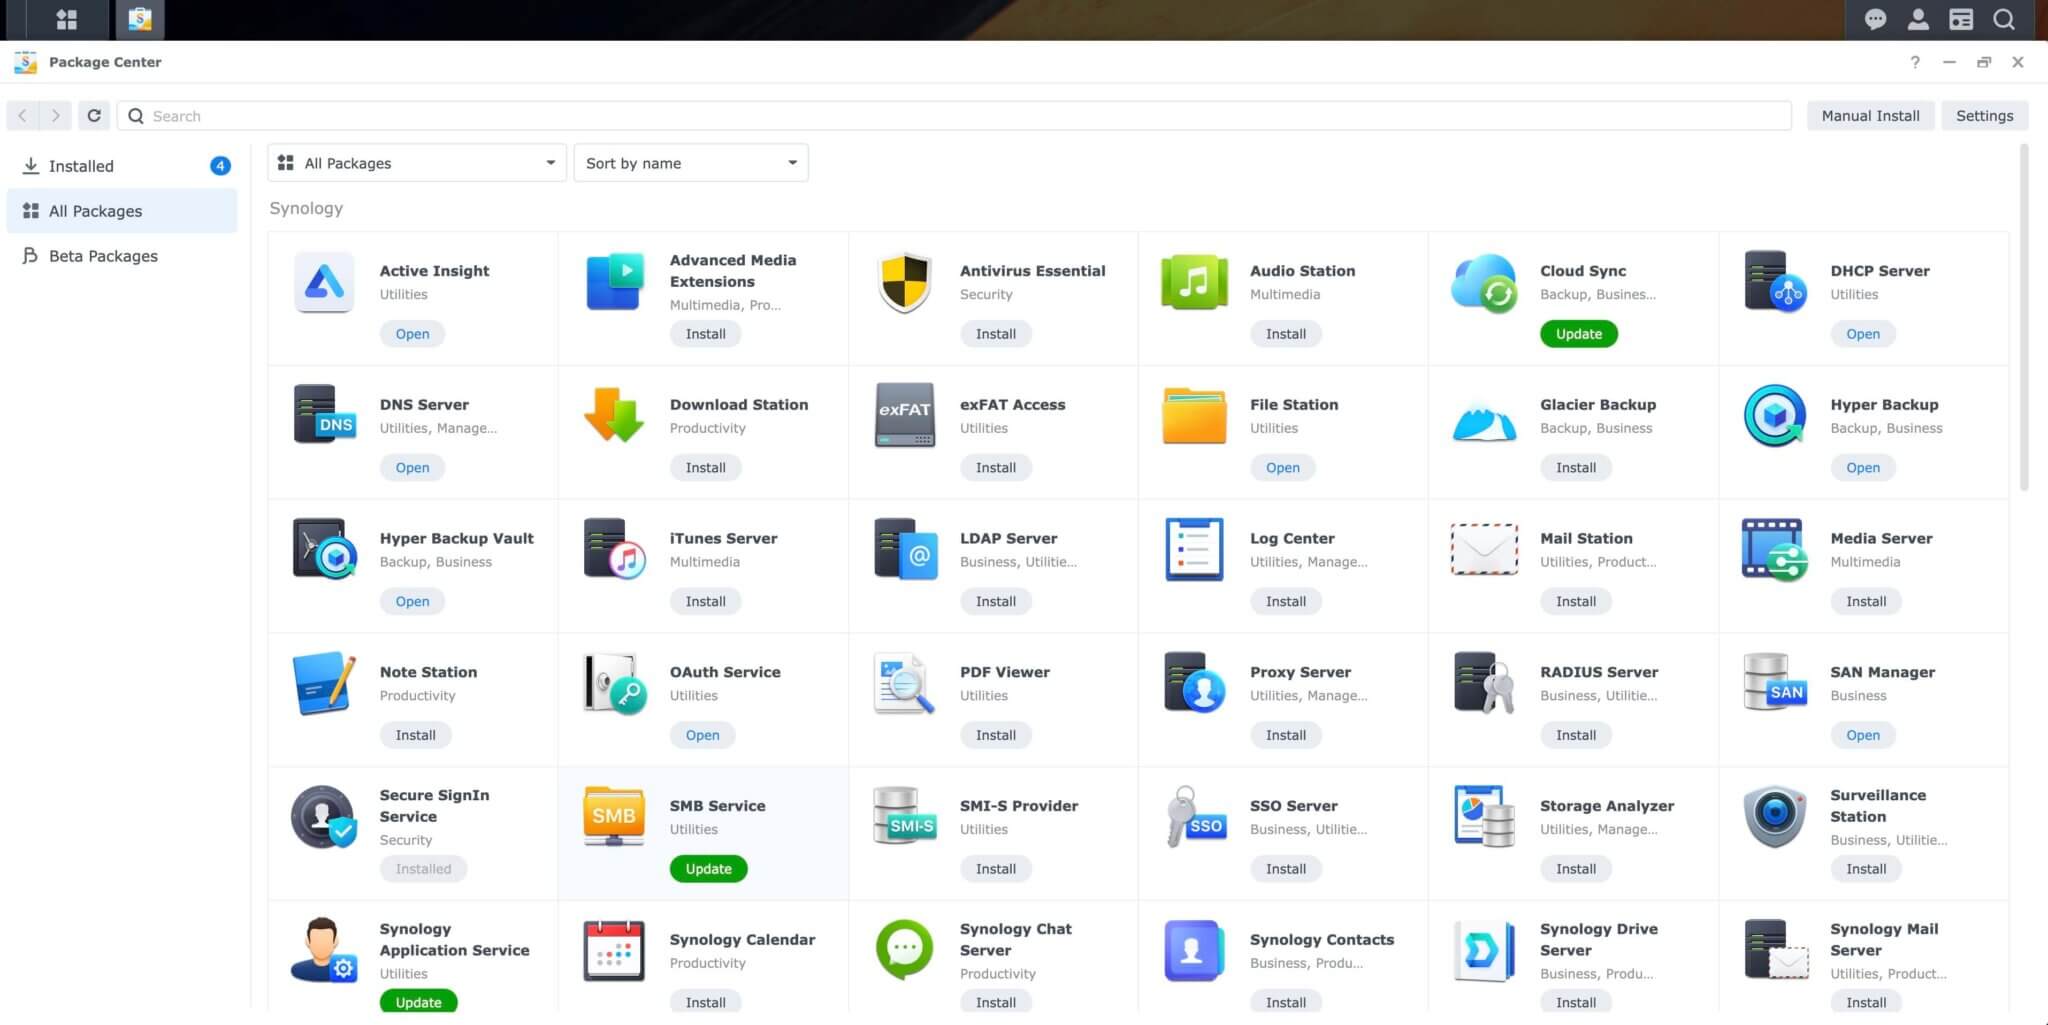Select Installed in the sidebar

(122, 166)
